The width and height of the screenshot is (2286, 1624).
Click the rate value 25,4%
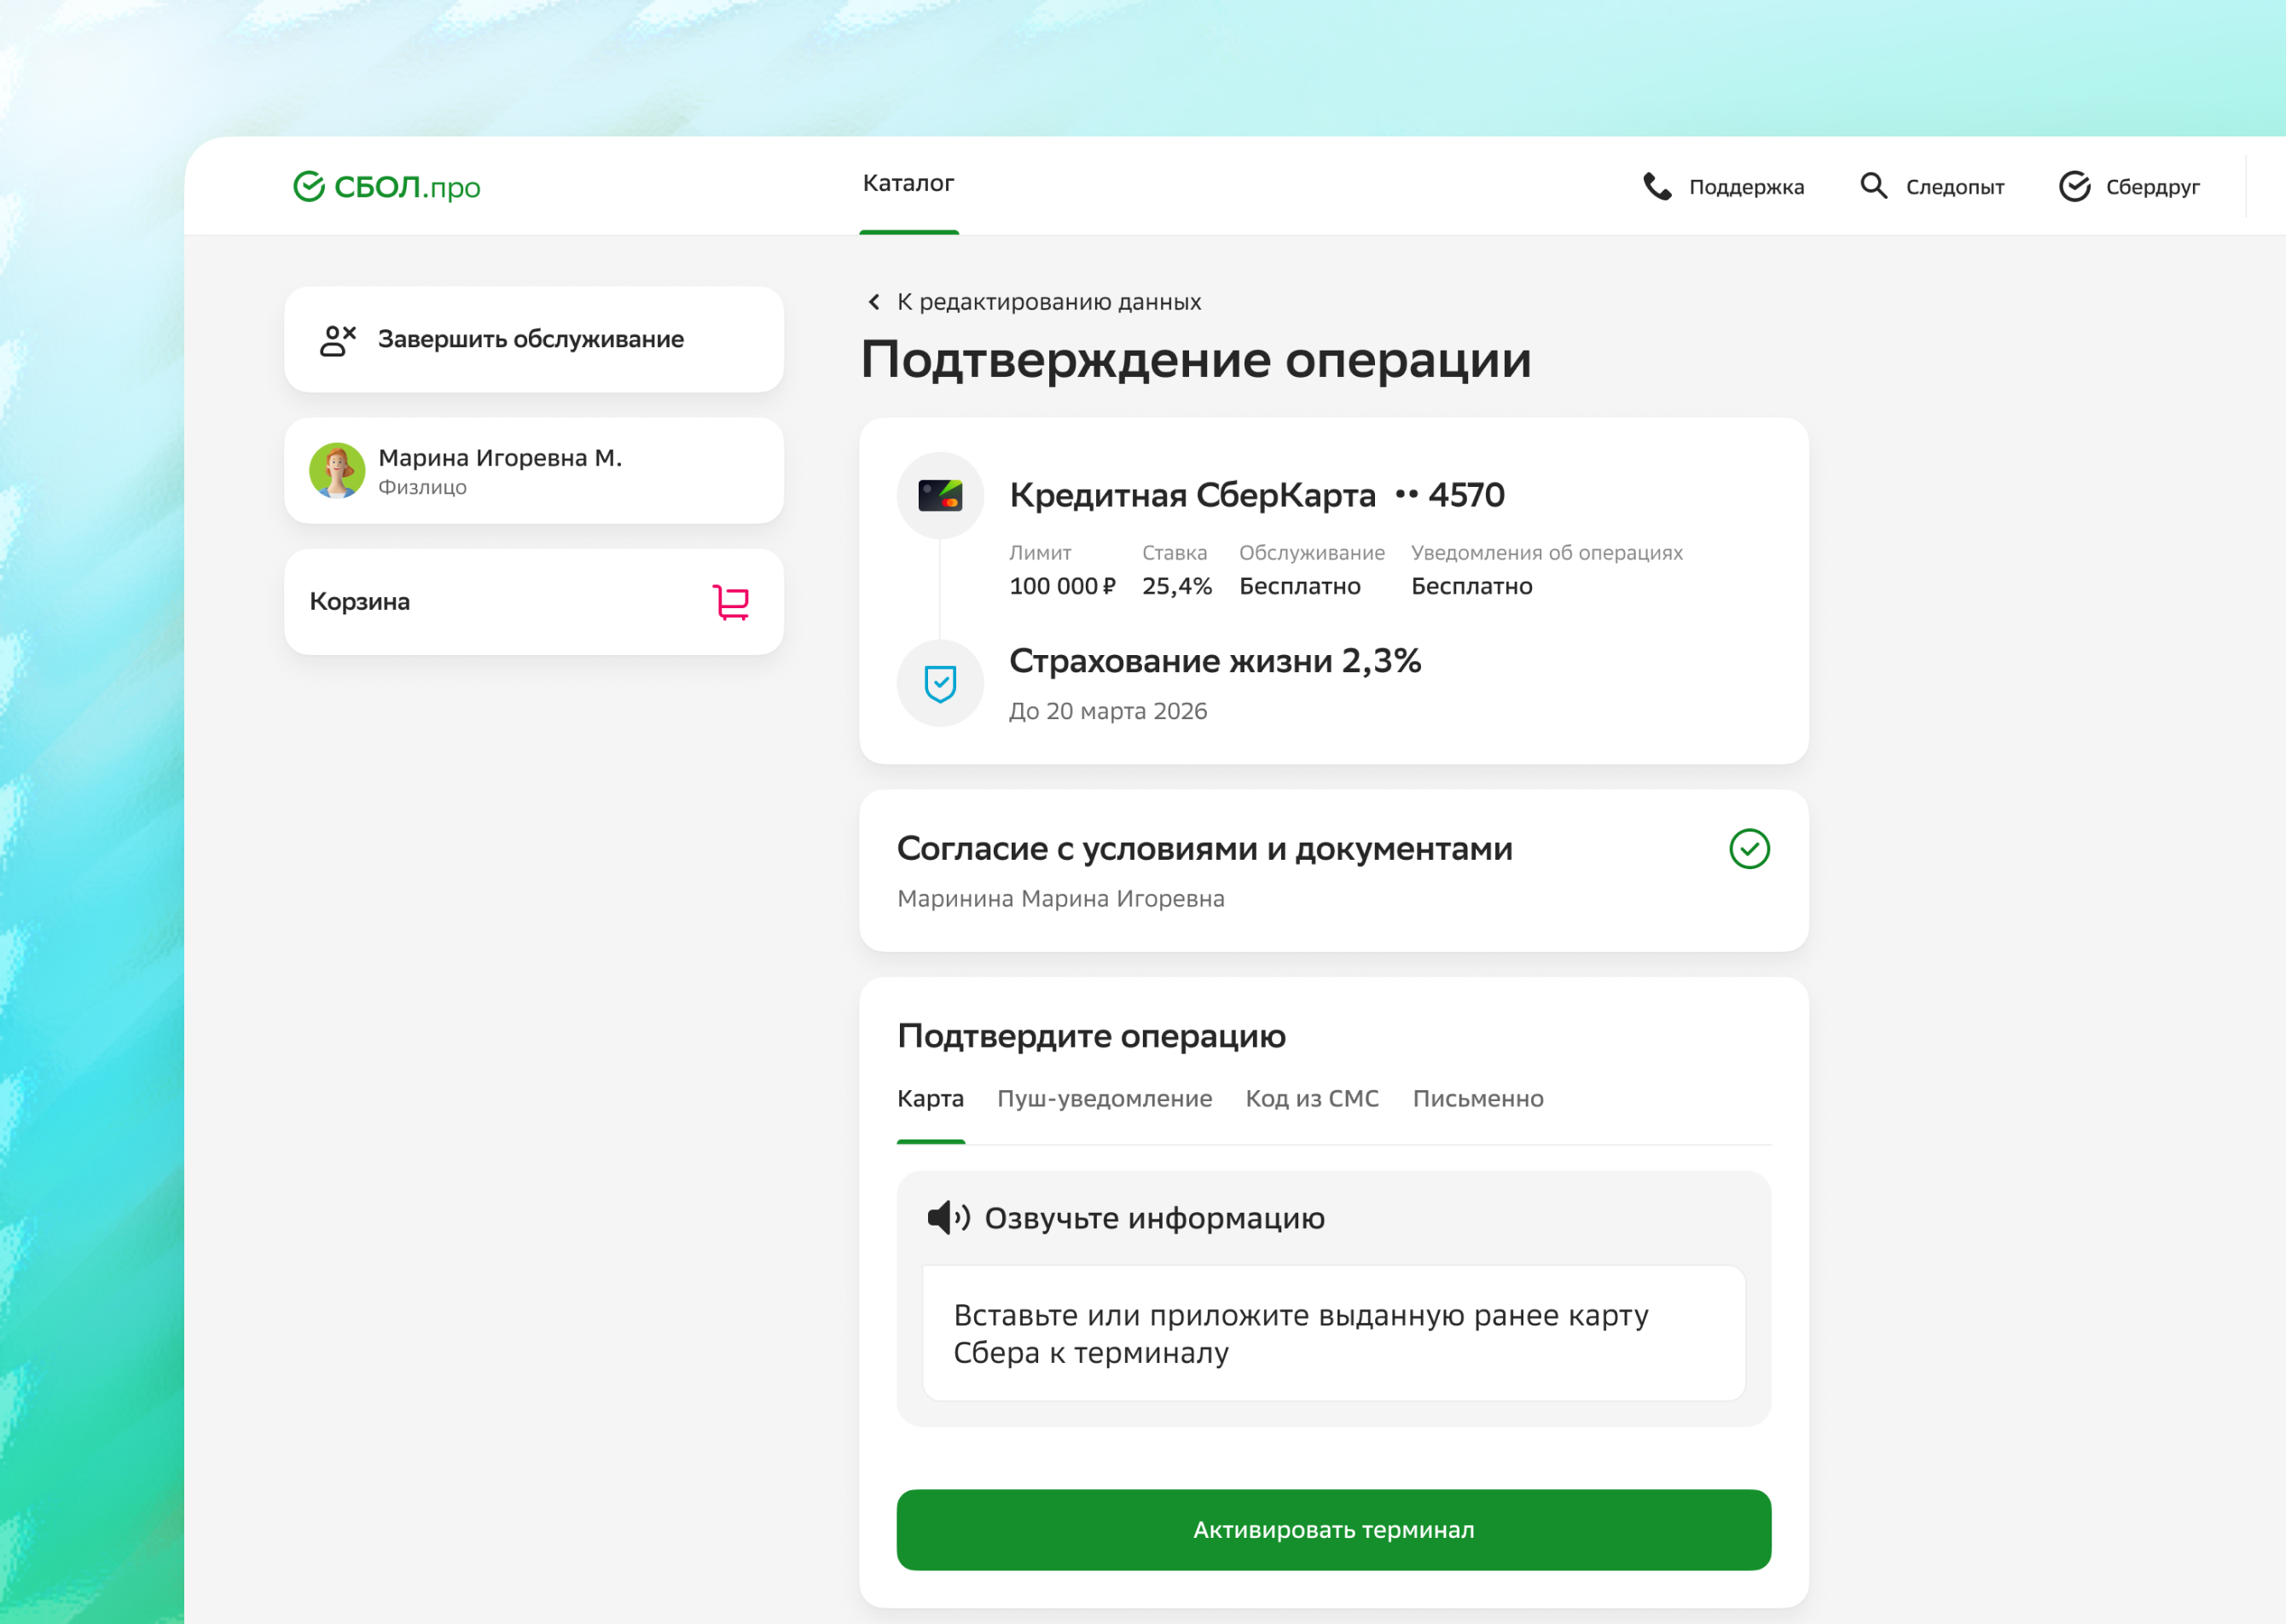coord(1176,587)
